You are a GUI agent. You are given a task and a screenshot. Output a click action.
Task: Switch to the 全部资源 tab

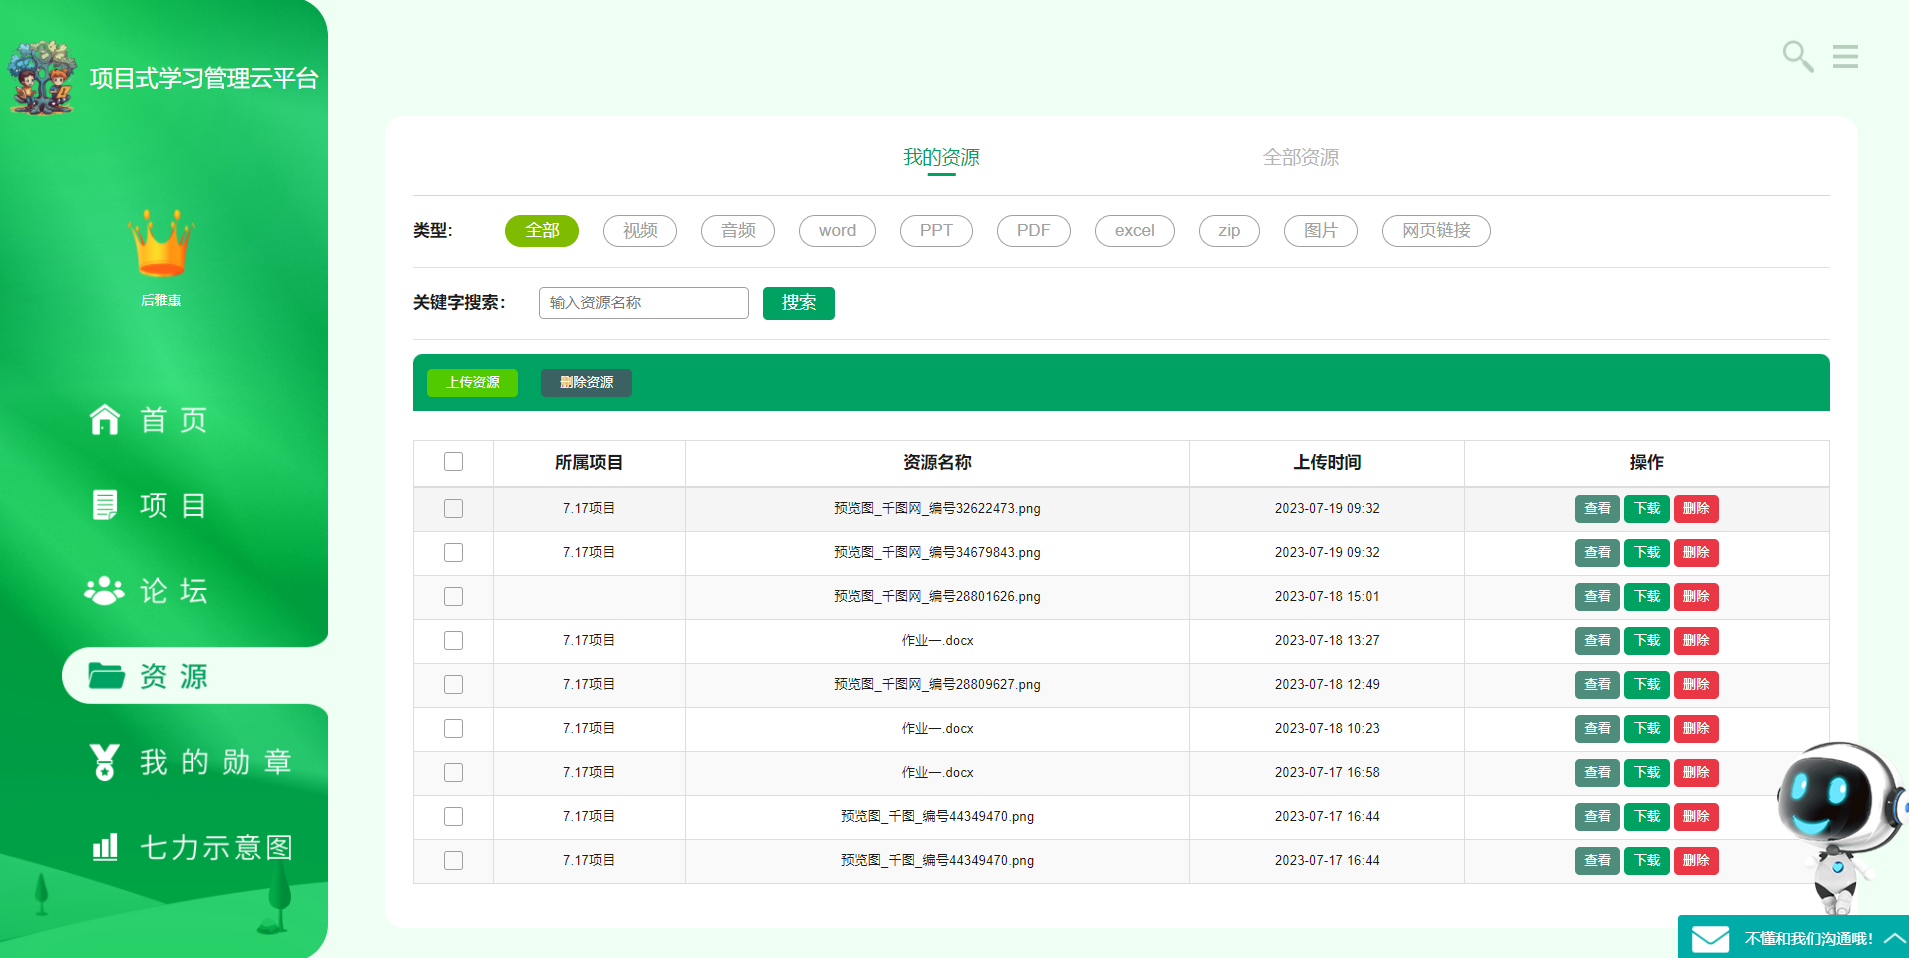[x=1300, y=158]
